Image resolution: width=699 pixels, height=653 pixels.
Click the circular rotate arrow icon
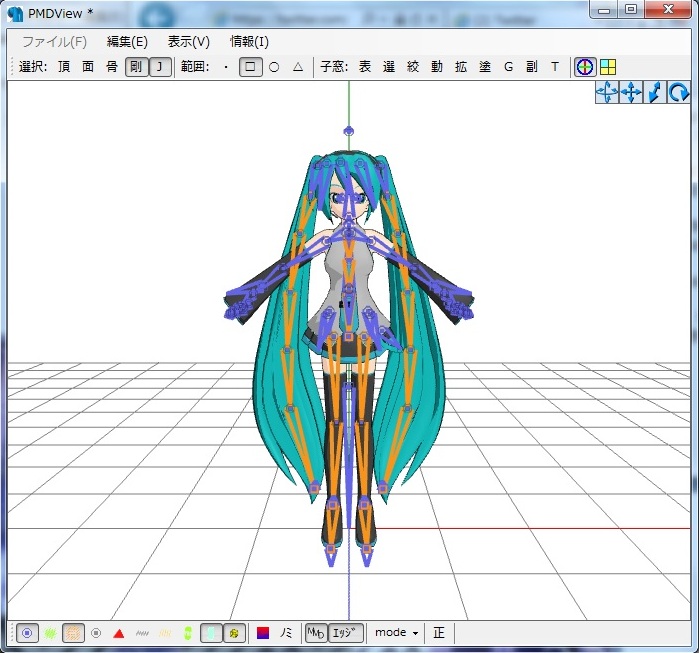click(x=678, y=93)
